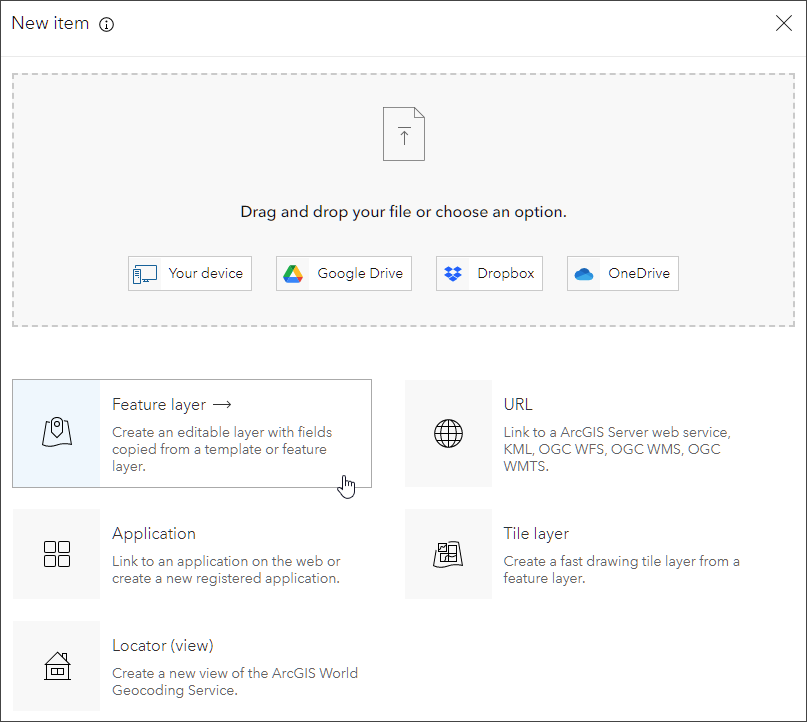
Task: Open Dropbox to choose a file
Action: tap(489, 272)
